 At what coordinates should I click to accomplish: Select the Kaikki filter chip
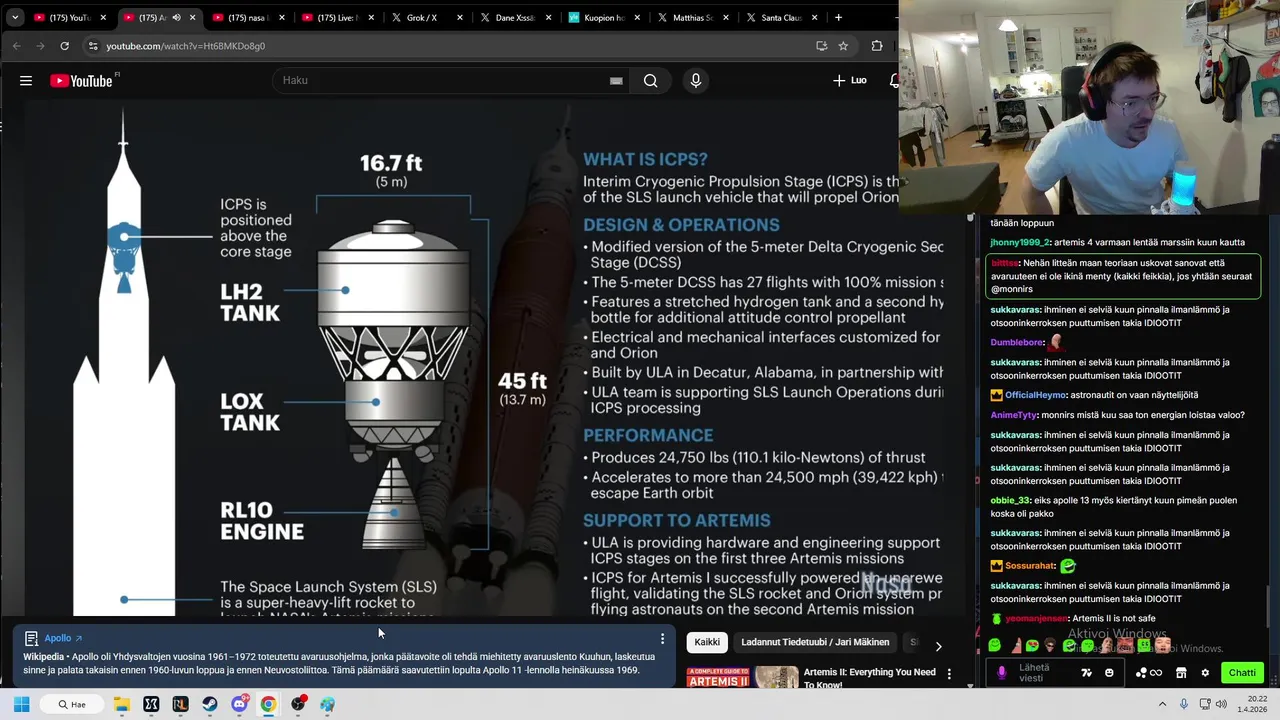(707, 642)
